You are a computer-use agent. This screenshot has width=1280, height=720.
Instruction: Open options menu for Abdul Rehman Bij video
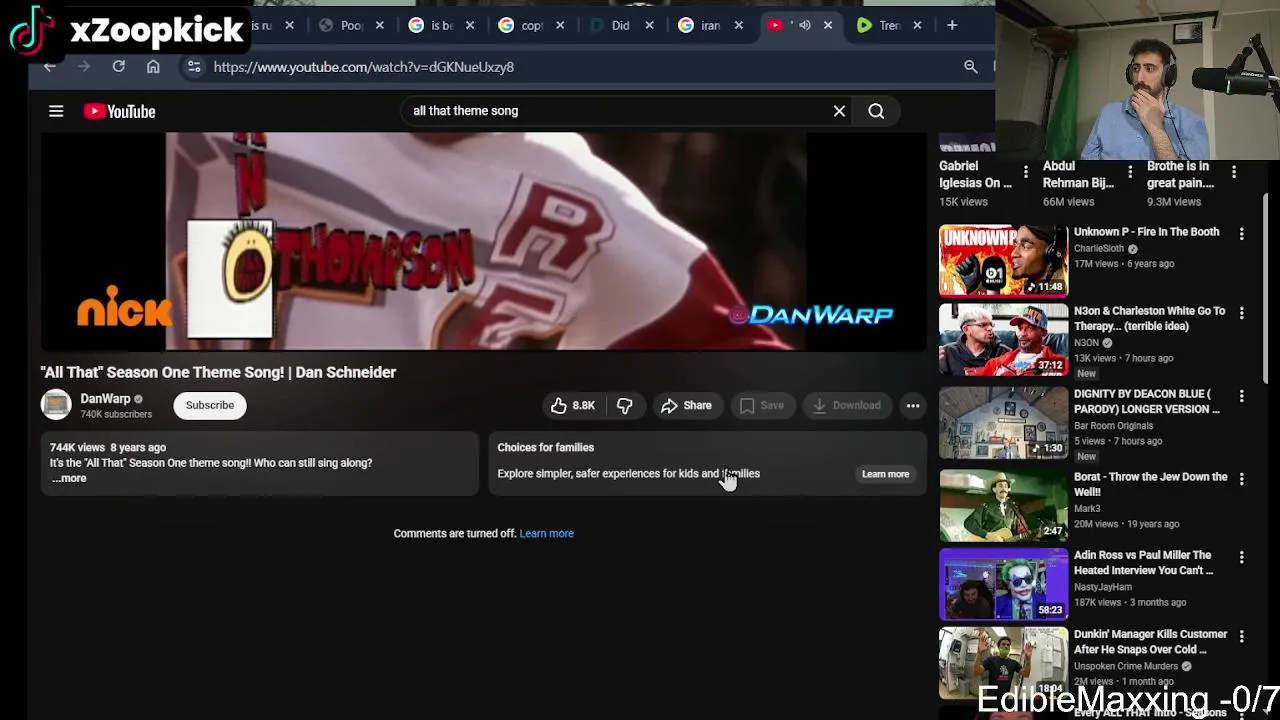pos(1130,172)
